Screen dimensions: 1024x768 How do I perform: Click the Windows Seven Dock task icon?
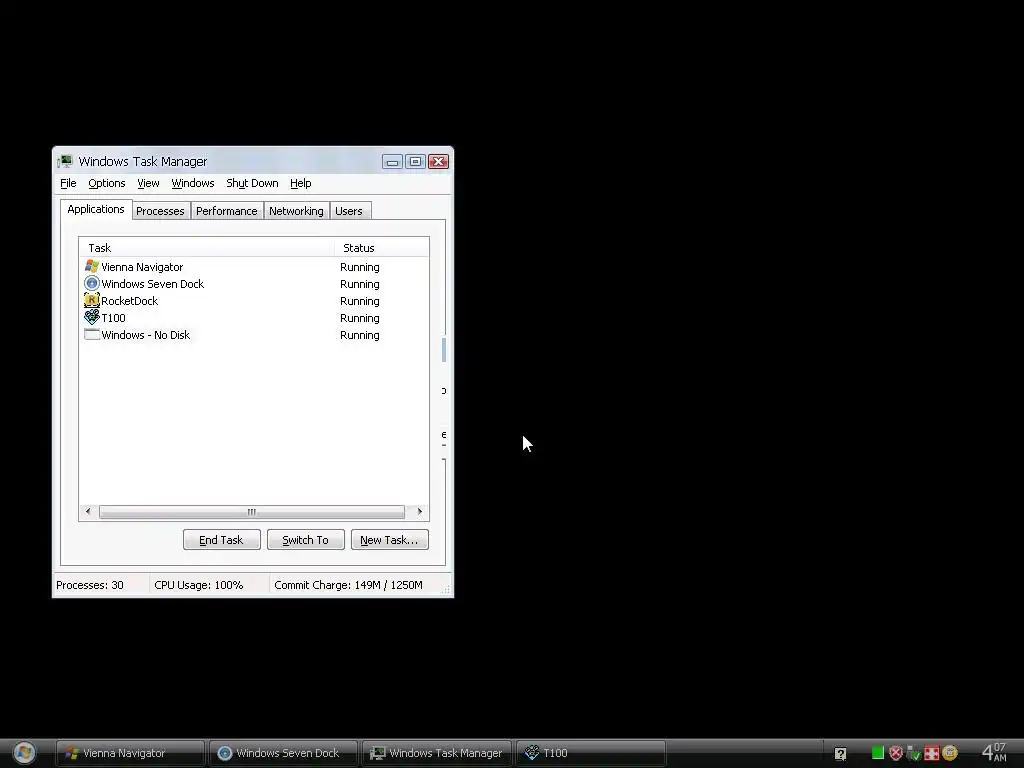[91, 283]
